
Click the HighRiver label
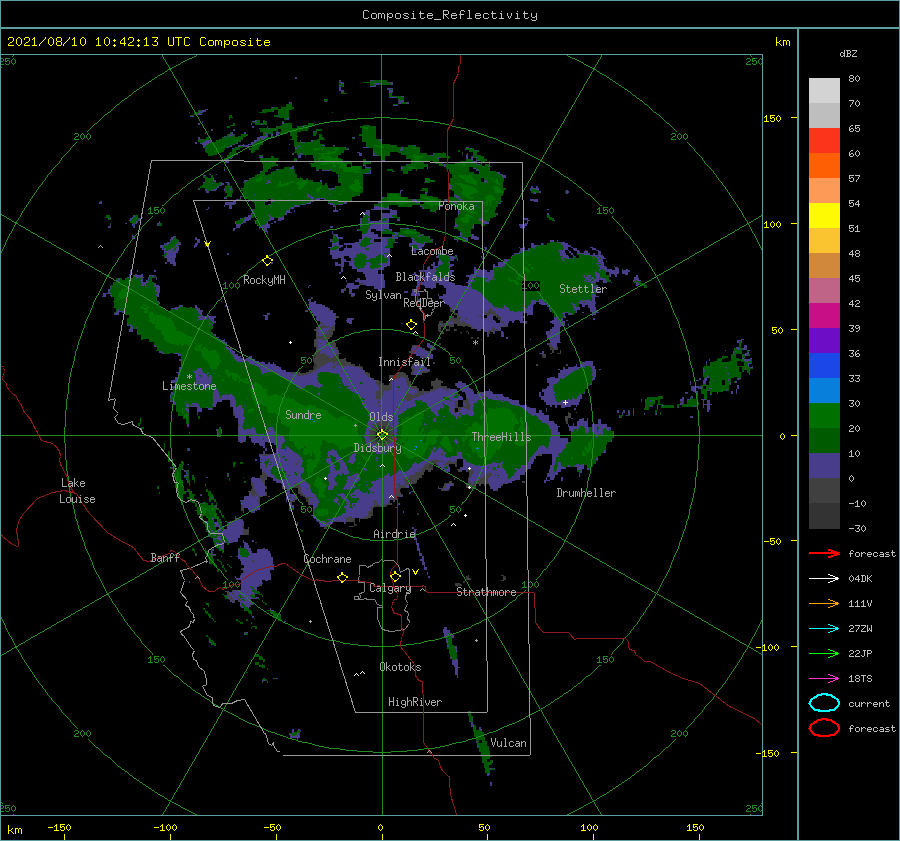tap(415, 702)
